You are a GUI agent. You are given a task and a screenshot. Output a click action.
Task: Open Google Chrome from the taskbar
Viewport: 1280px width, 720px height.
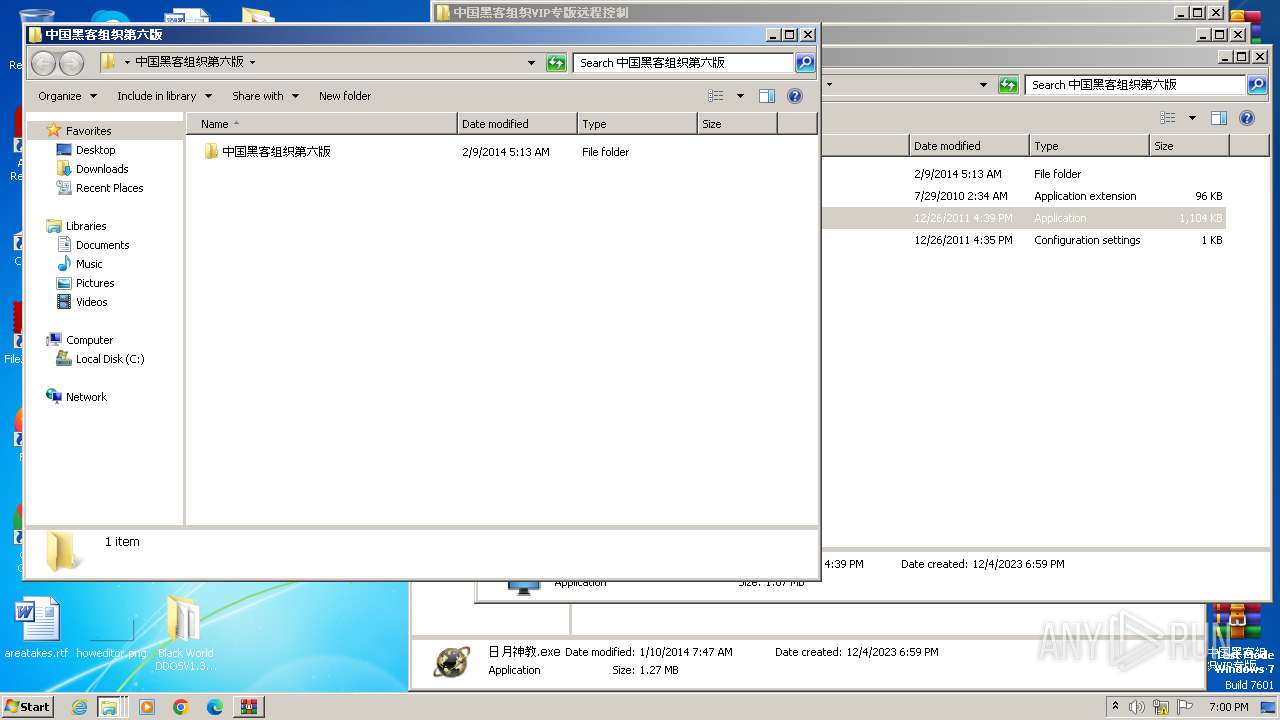(x=181, y=707)
